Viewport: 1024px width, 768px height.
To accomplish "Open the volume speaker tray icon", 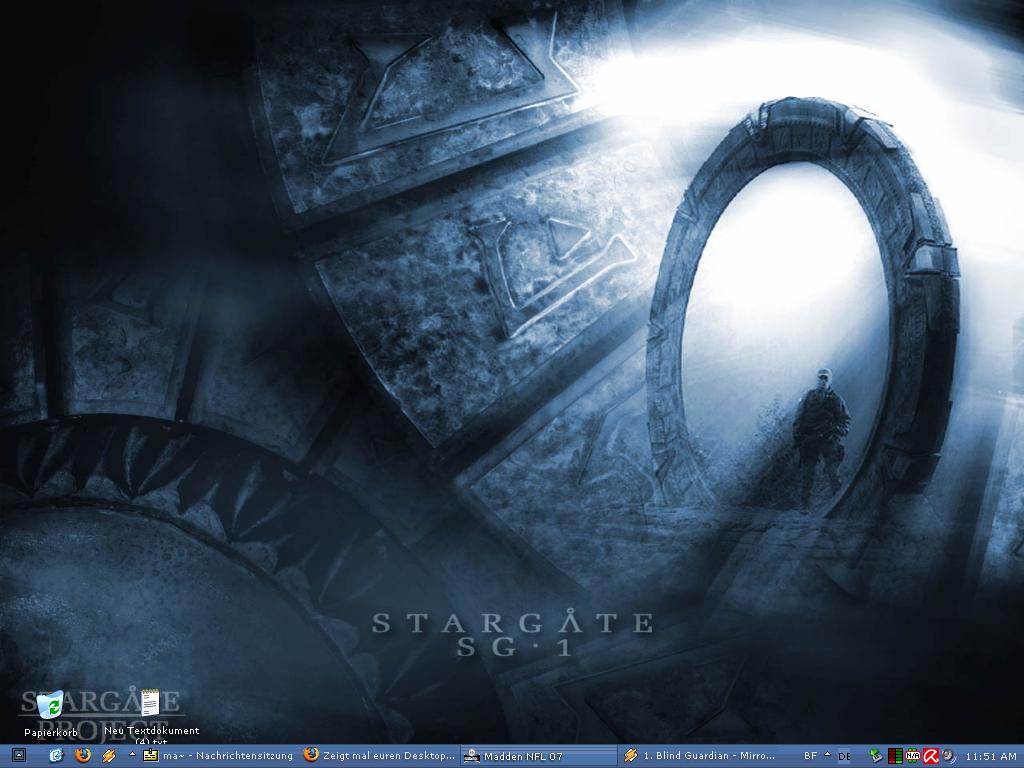I will pyautogui.click(x=948, y=756).
